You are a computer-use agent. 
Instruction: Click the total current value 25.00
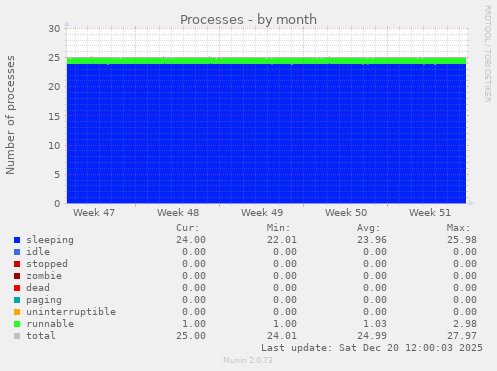[x=191, y=336]
